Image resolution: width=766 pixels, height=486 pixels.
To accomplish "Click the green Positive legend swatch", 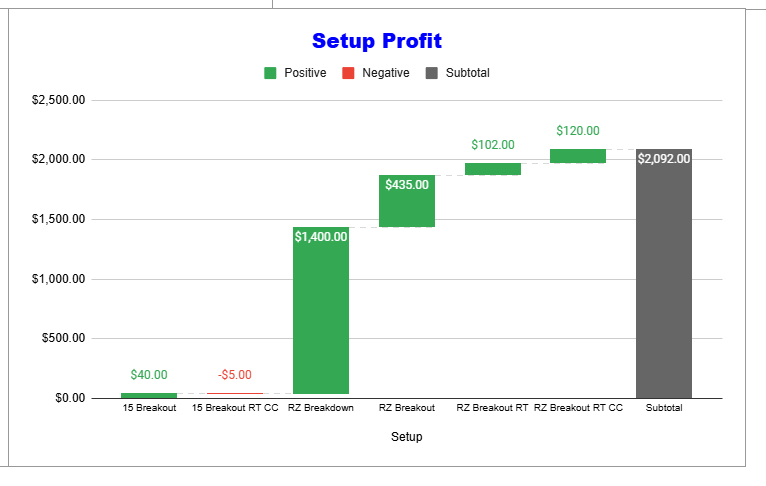I will 270,73.
